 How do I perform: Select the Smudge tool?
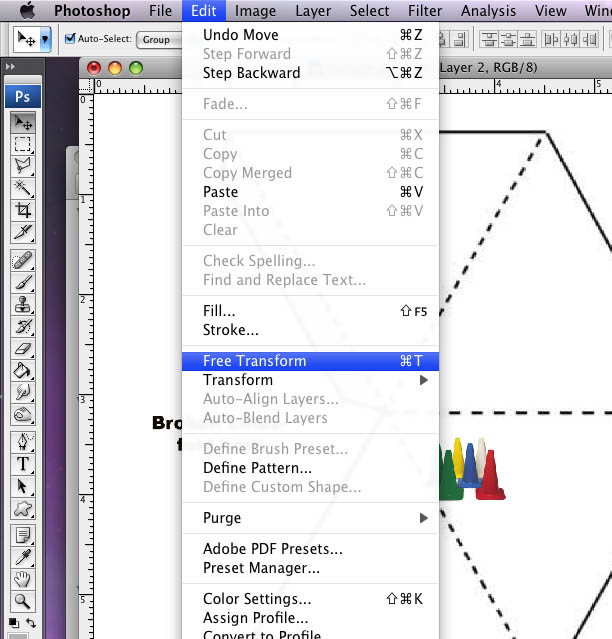point(23,392)
